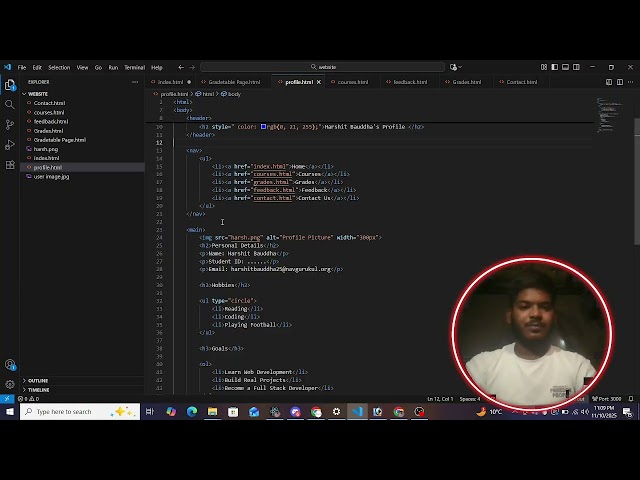Expand the OUTLINE section

tap(82, 380)
